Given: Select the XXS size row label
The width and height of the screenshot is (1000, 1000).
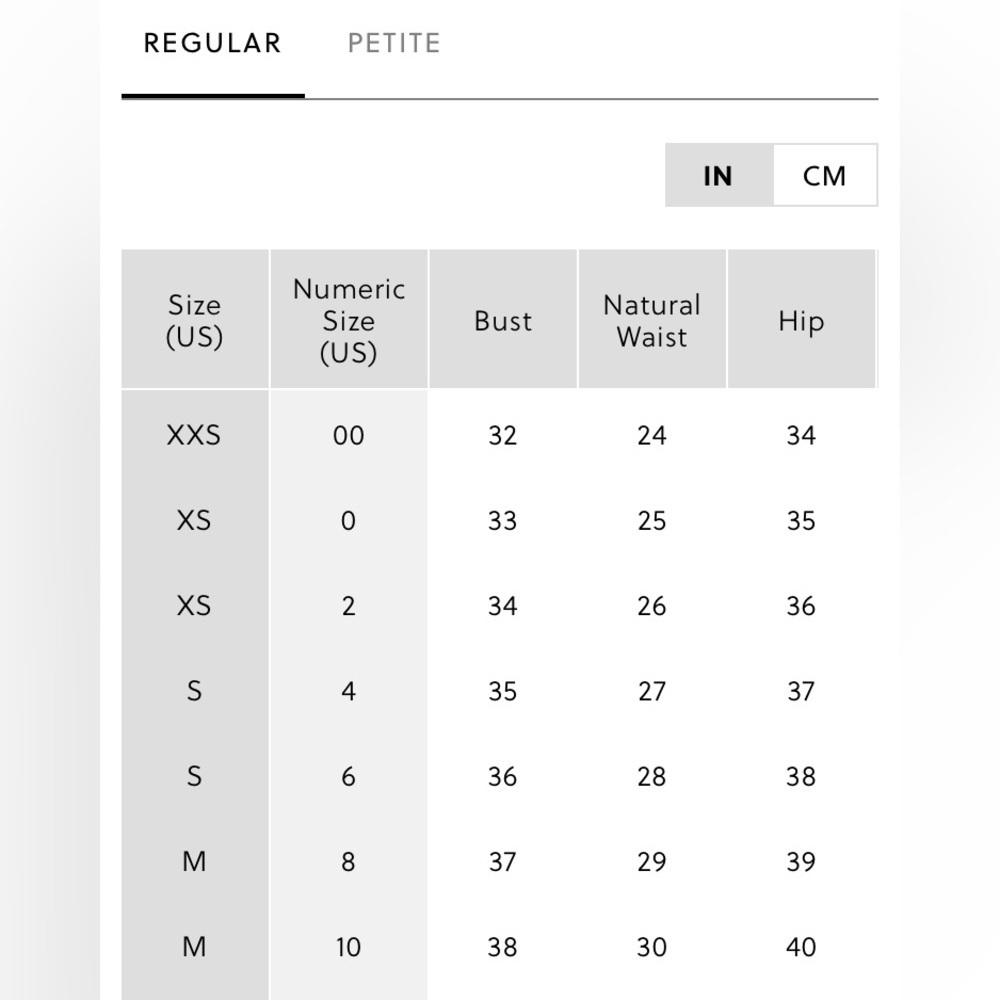Looking at the screenshot, I should tap(194, 435).
